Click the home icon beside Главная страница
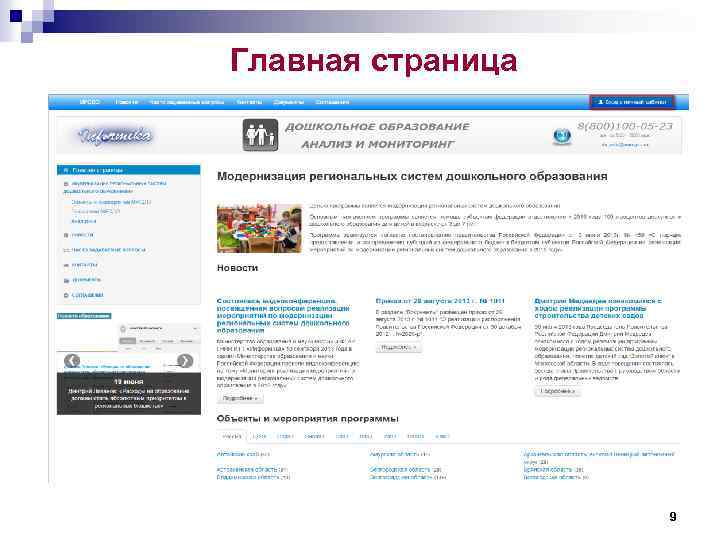This screenshot has height=540, width=720. click(x=66, y=170)
